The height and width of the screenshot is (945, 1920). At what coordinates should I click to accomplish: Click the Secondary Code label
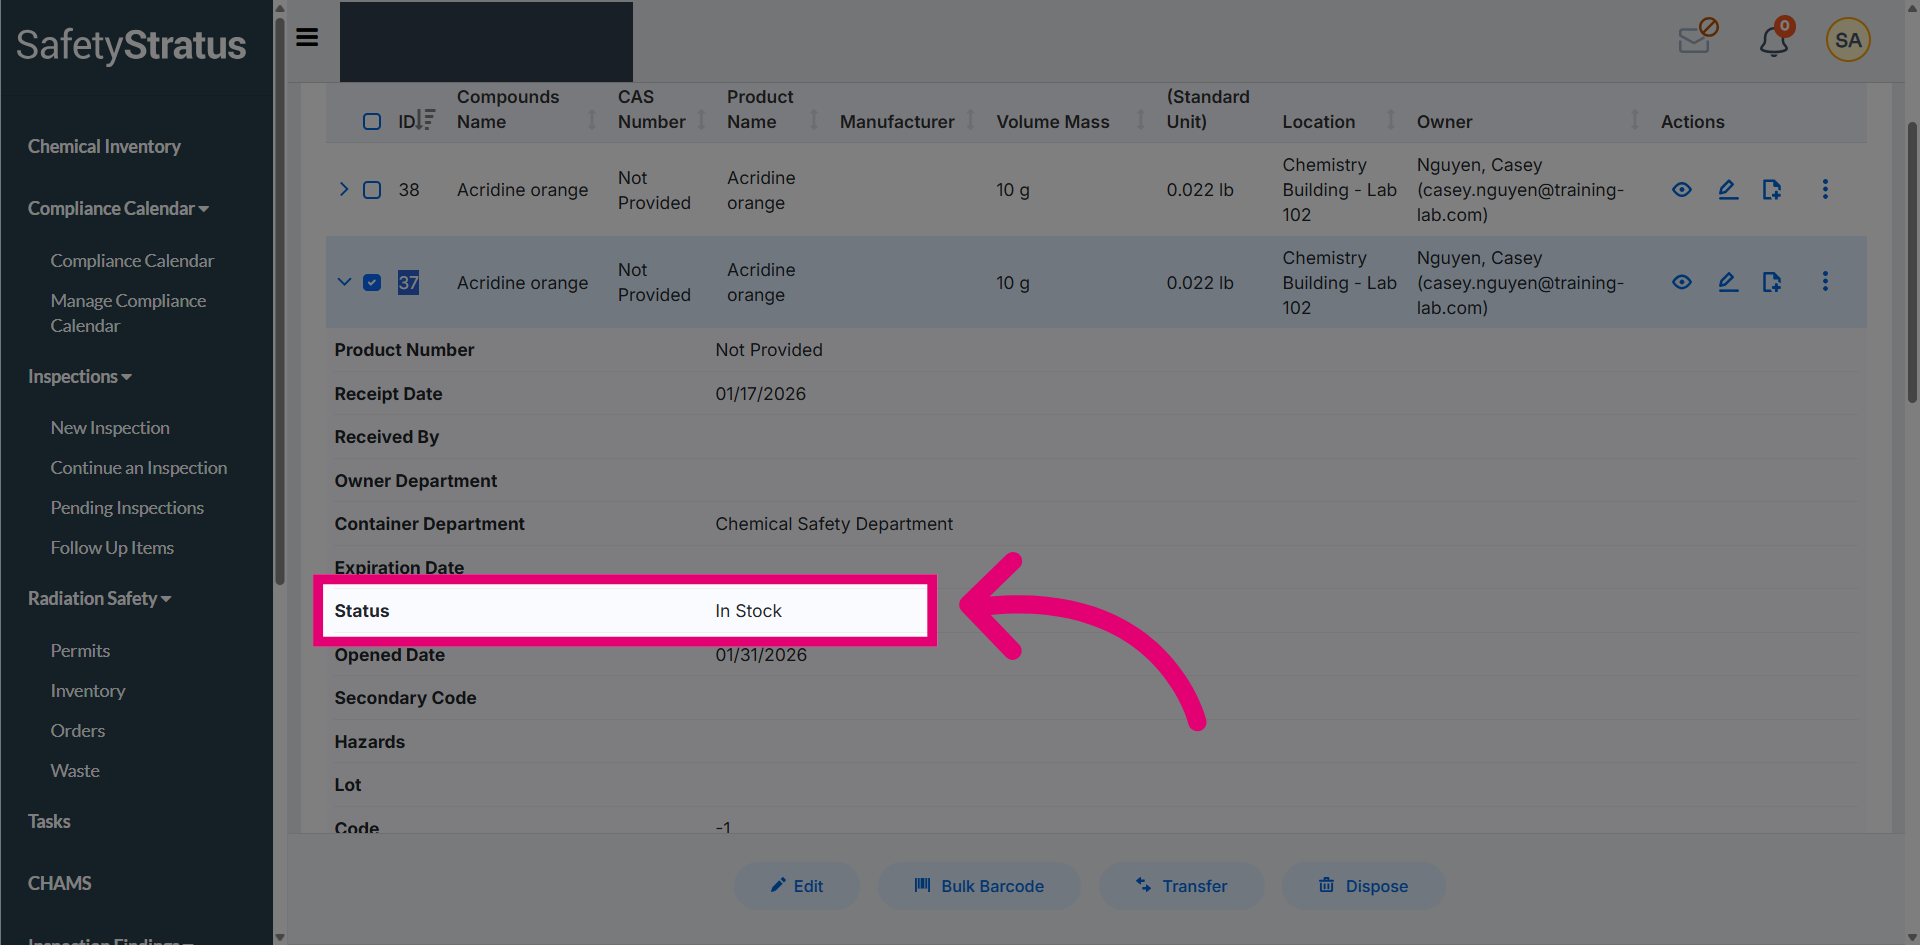click(x=405, y=698)
